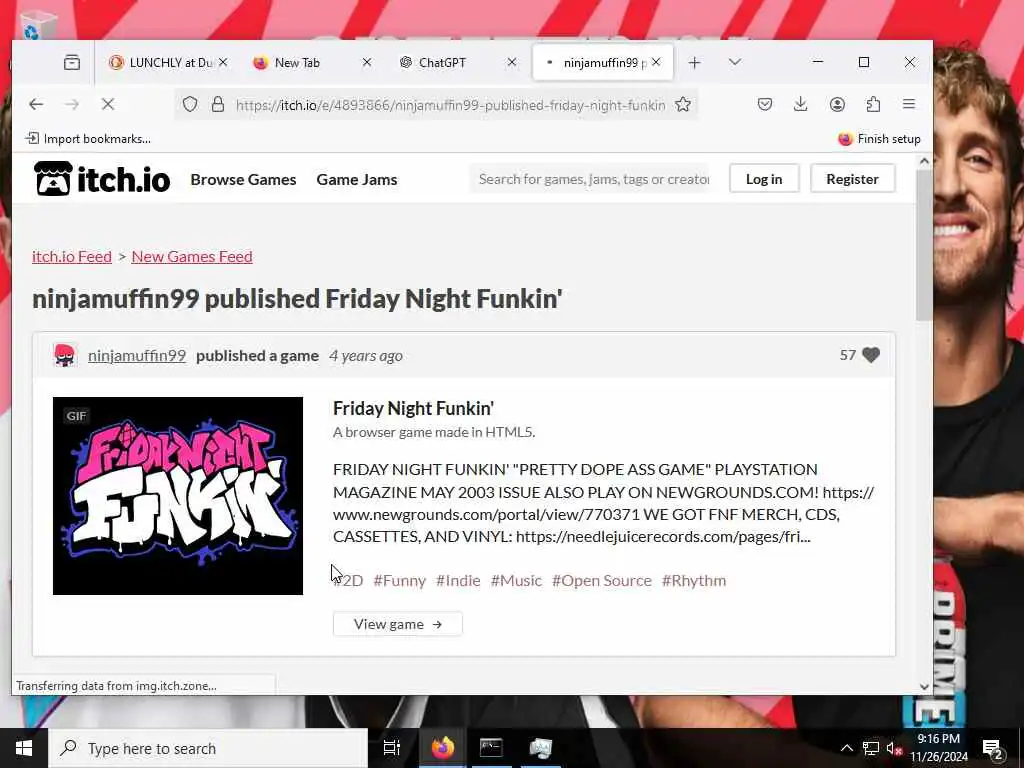Image resolution: width=1024 pixels, height=768 pixels.
Task: Click the Friday Night Funkin' GIF thumbnail
Action: [178, 496]
